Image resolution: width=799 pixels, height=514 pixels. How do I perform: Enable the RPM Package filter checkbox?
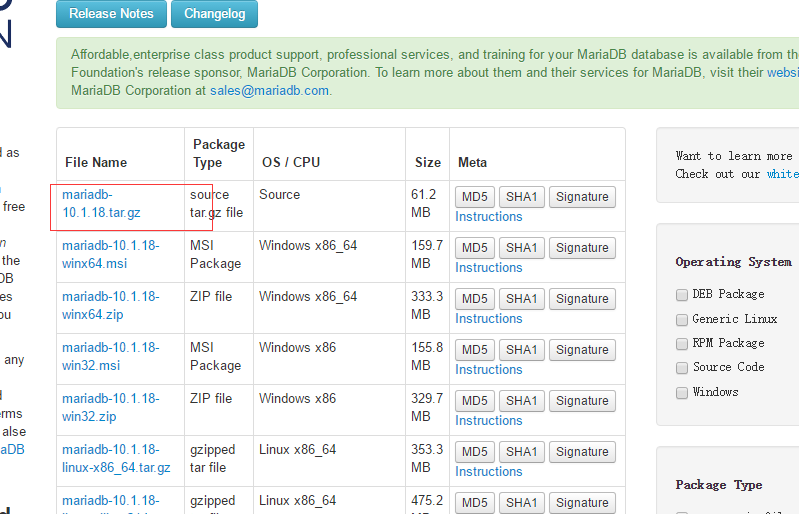click(682, 344)
